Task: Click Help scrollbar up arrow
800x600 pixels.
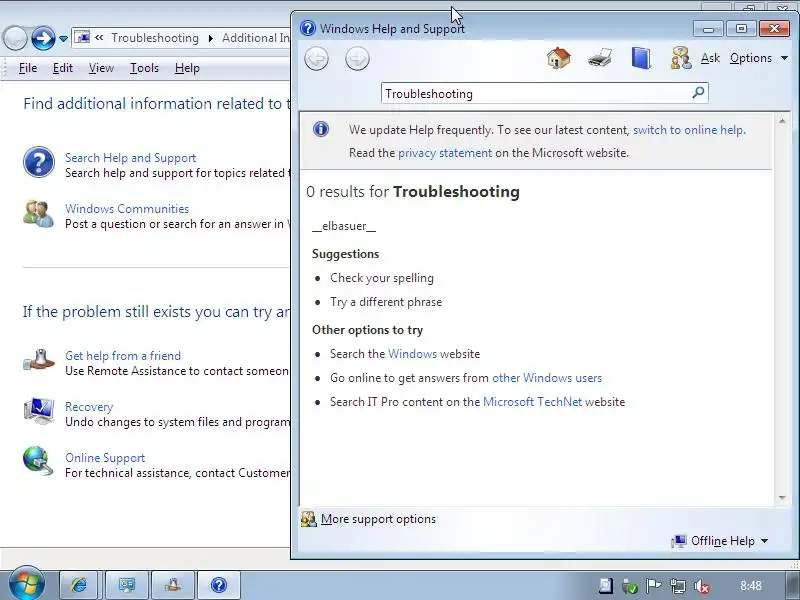Action: (x=782, y=121)
